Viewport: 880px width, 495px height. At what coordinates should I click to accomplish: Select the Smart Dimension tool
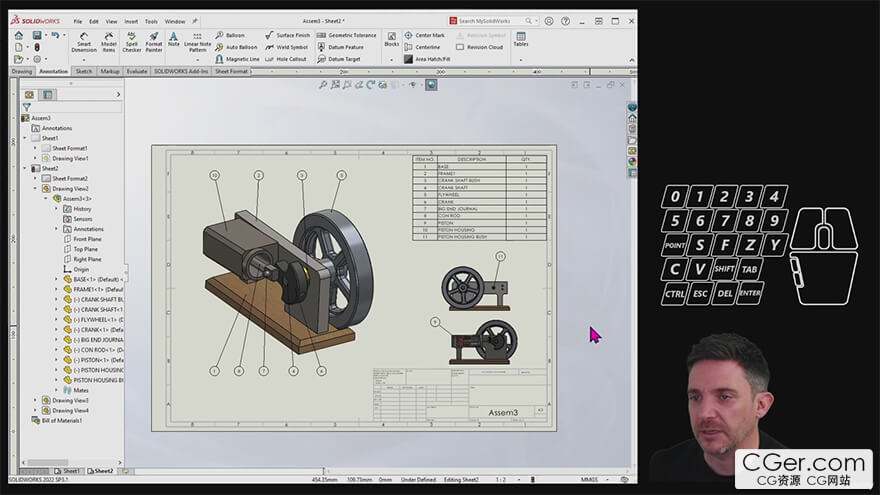pyautogui.click(x=84, y=41)
